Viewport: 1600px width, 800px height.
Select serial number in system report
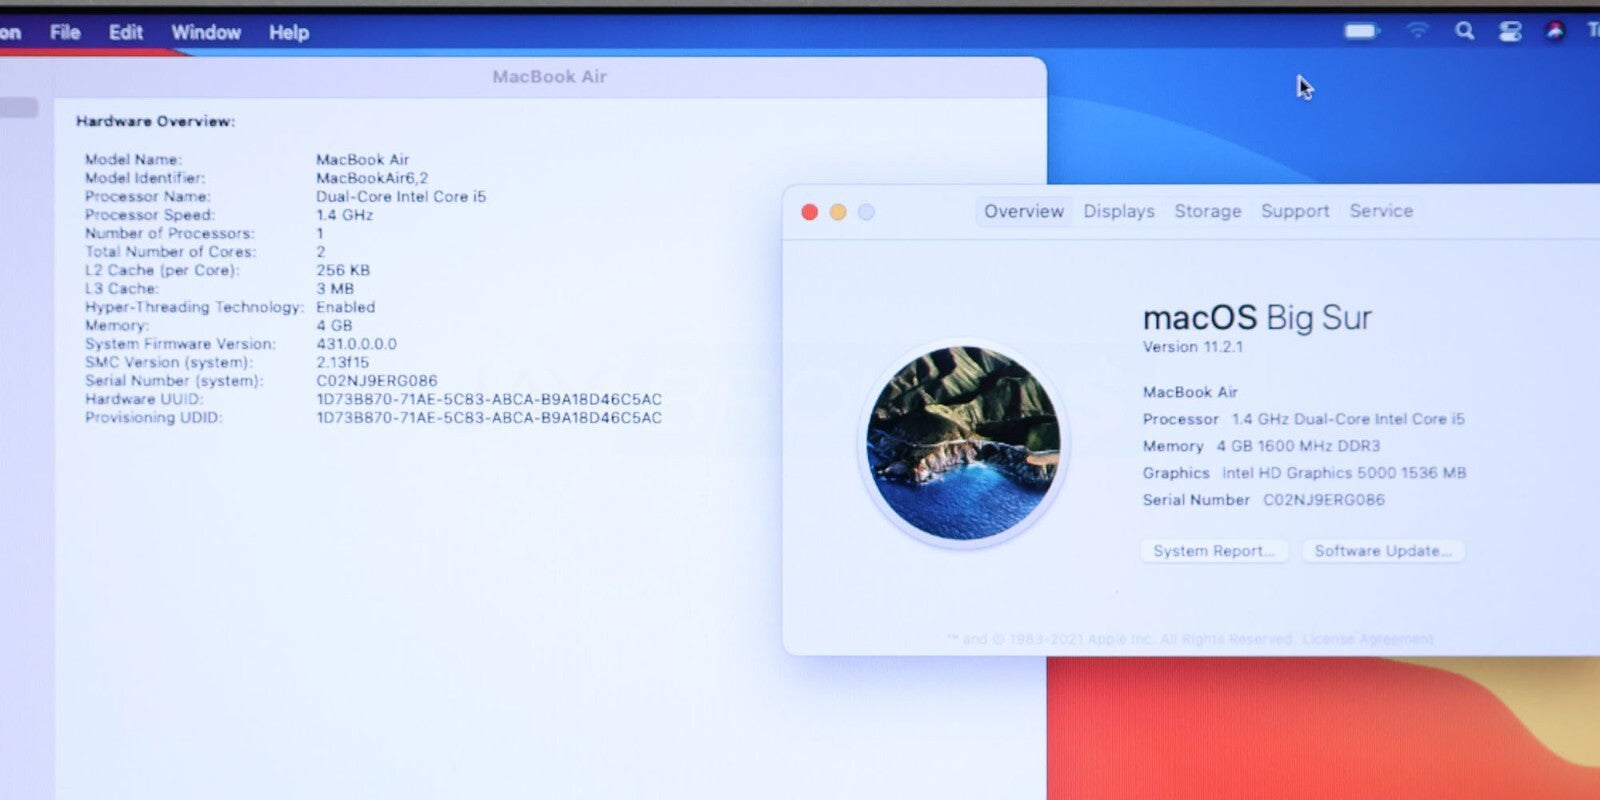(x=377, y=381)
